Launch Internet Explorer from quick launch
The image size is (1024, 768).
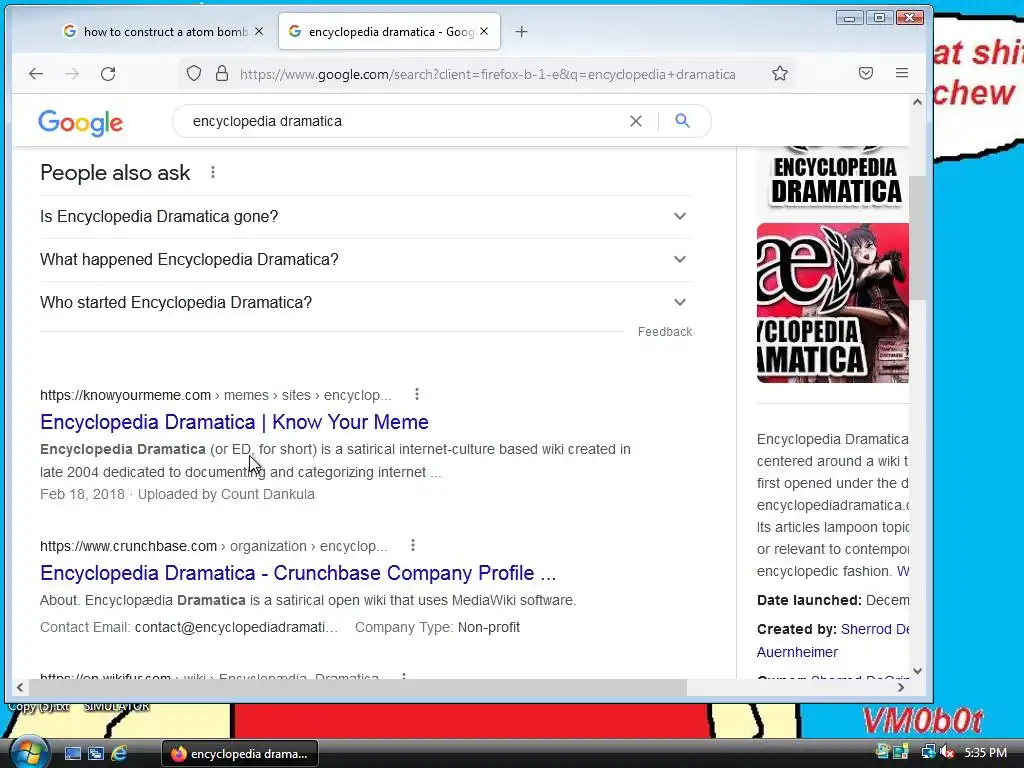[x=119, y=754]
